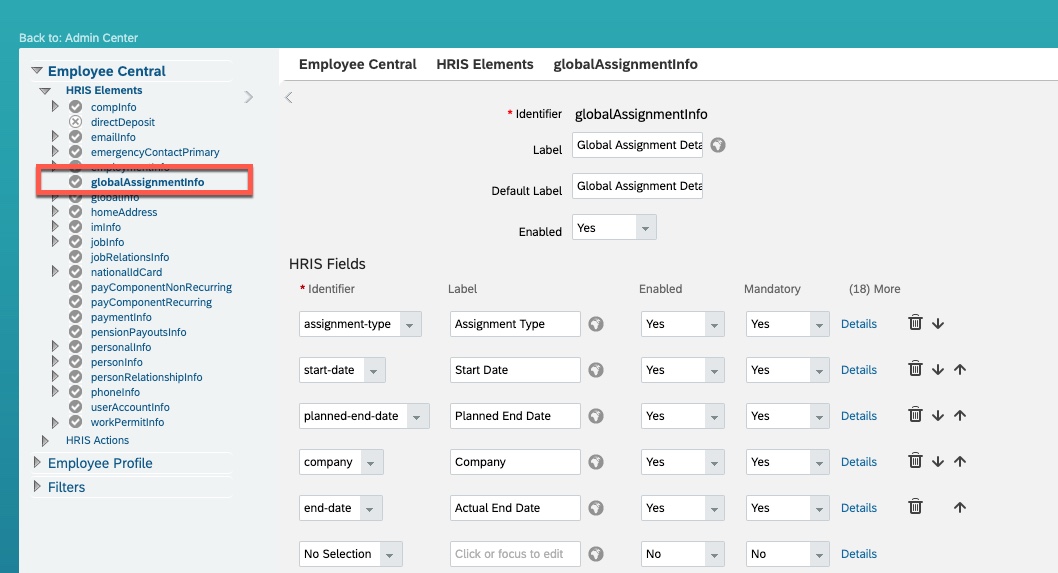Move start-date field up
Image resolution: width=1058 pixels, height=573 pixels.
[960, 370]
